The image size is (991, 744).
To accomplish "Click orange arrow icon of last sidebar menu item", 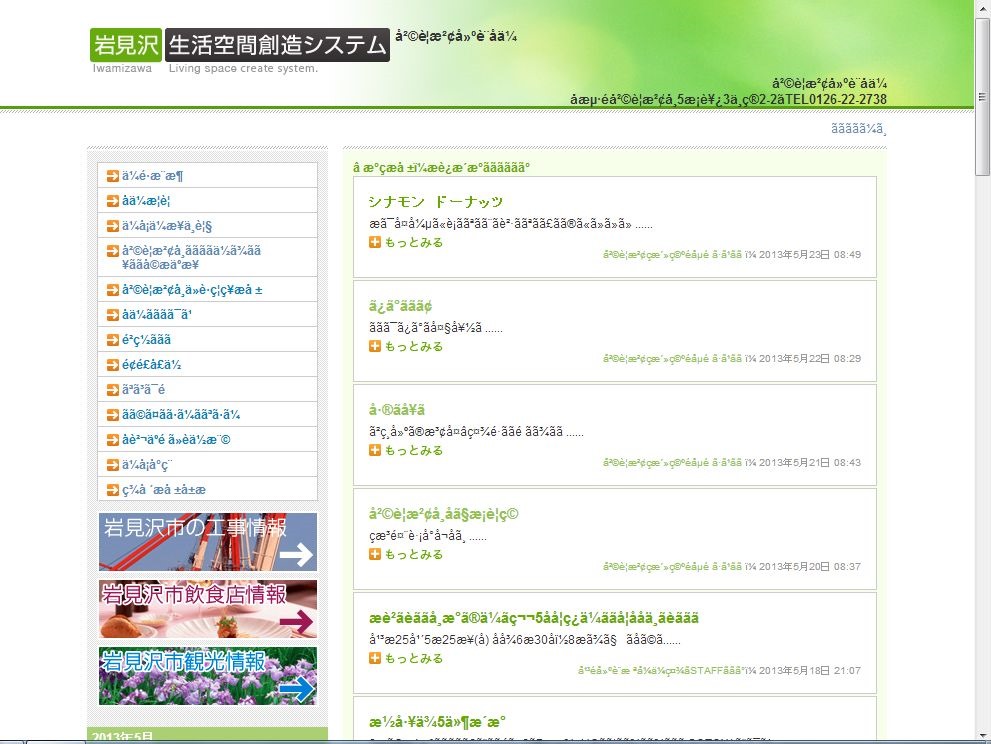I will [112, 489].
